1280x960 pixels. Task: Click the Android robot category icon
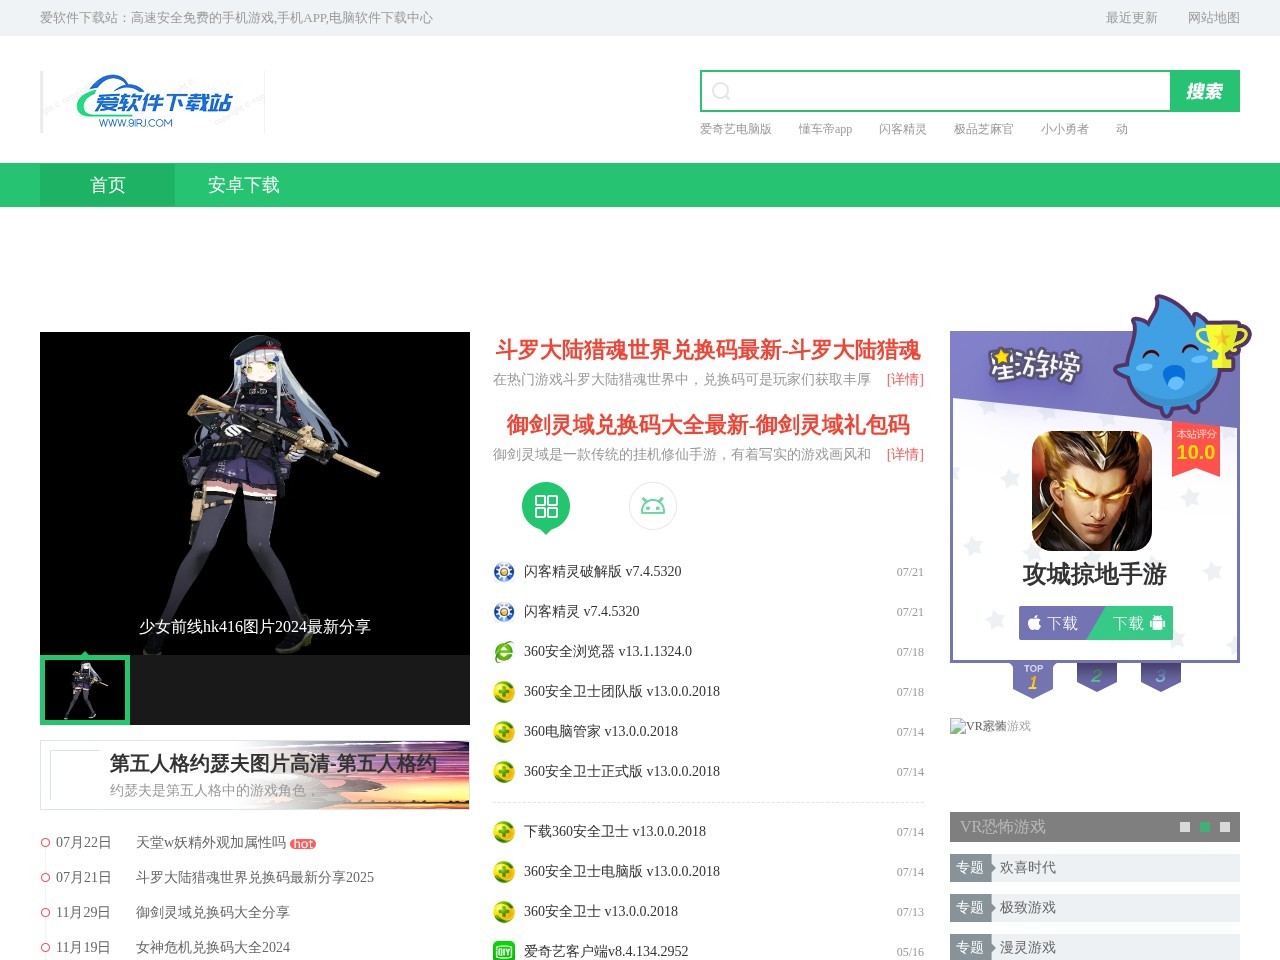click(653, 506)
